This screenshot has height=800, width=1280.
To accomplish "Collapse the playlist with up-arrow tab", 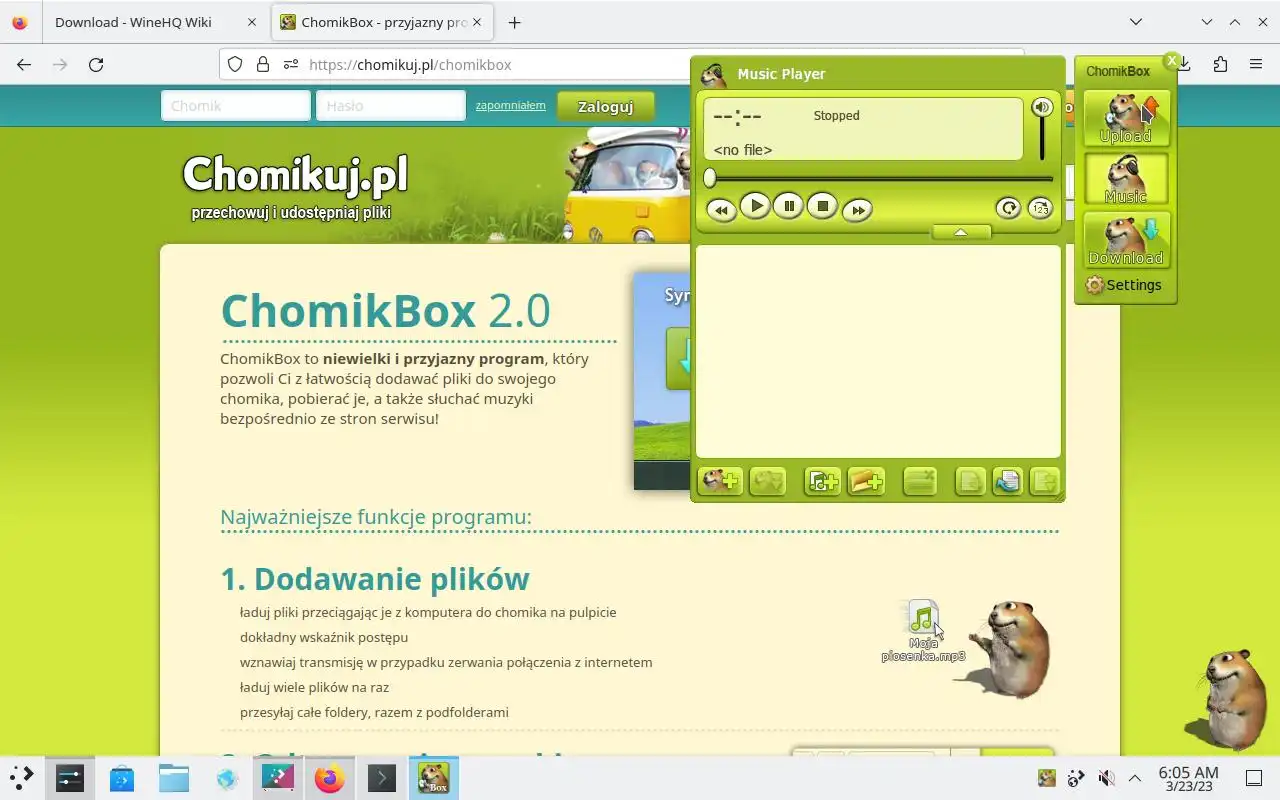I will pyautogui.click(x=961, y=232).
